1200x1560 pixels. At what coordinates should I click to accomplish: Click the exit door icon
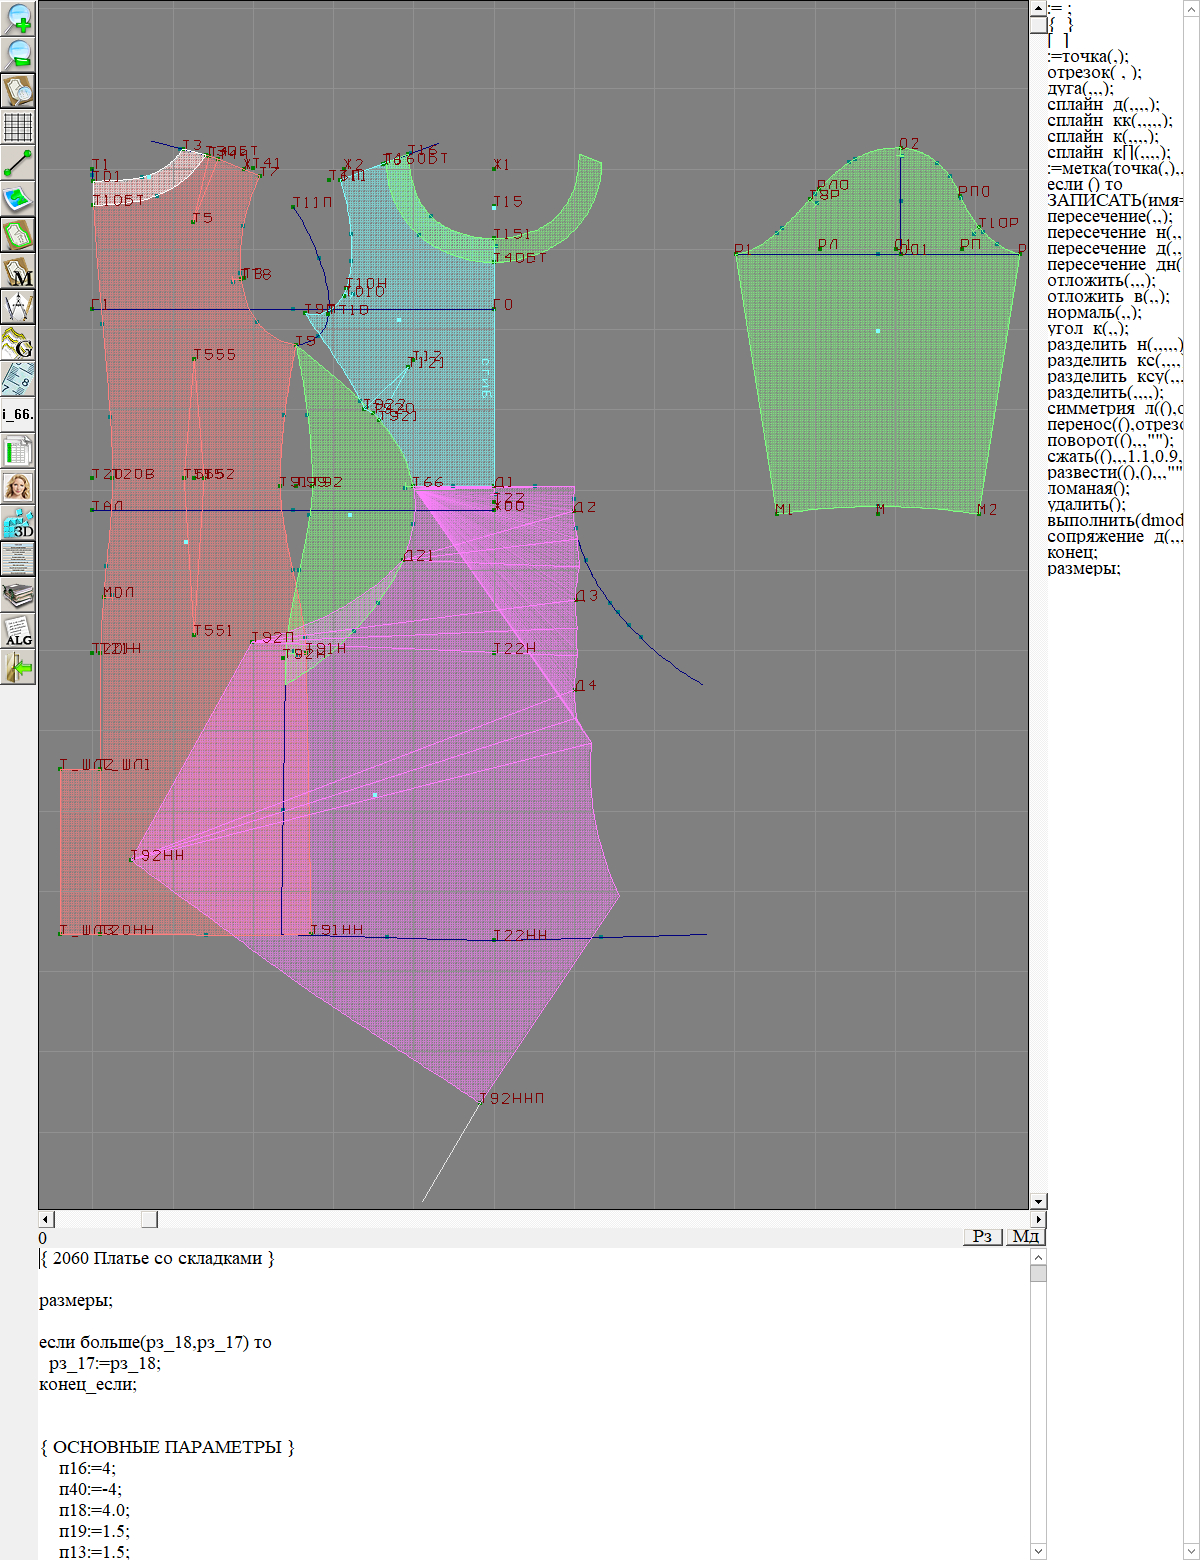[x=18, y=667]
